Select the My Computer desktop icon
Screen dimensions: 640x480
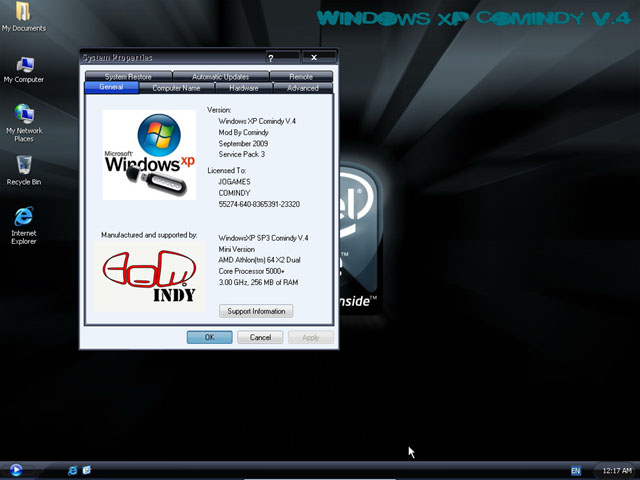point(24,70)
